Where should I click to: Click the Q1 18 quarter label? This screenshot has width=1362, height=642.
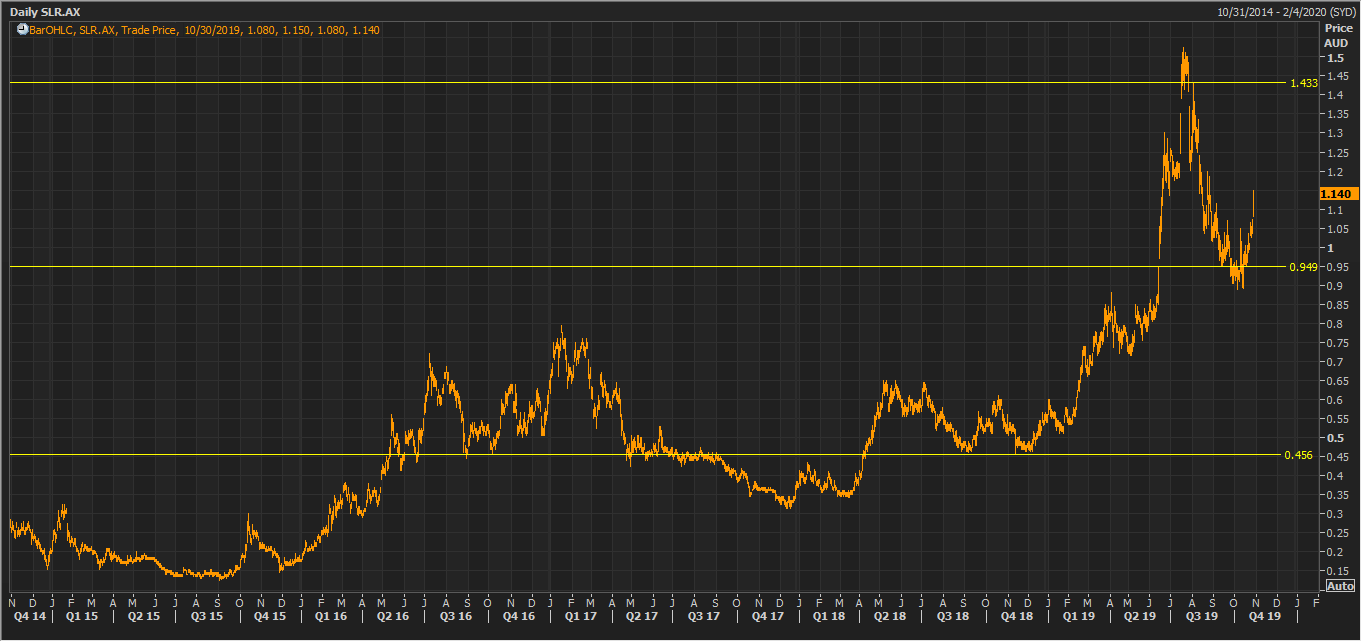827,617
